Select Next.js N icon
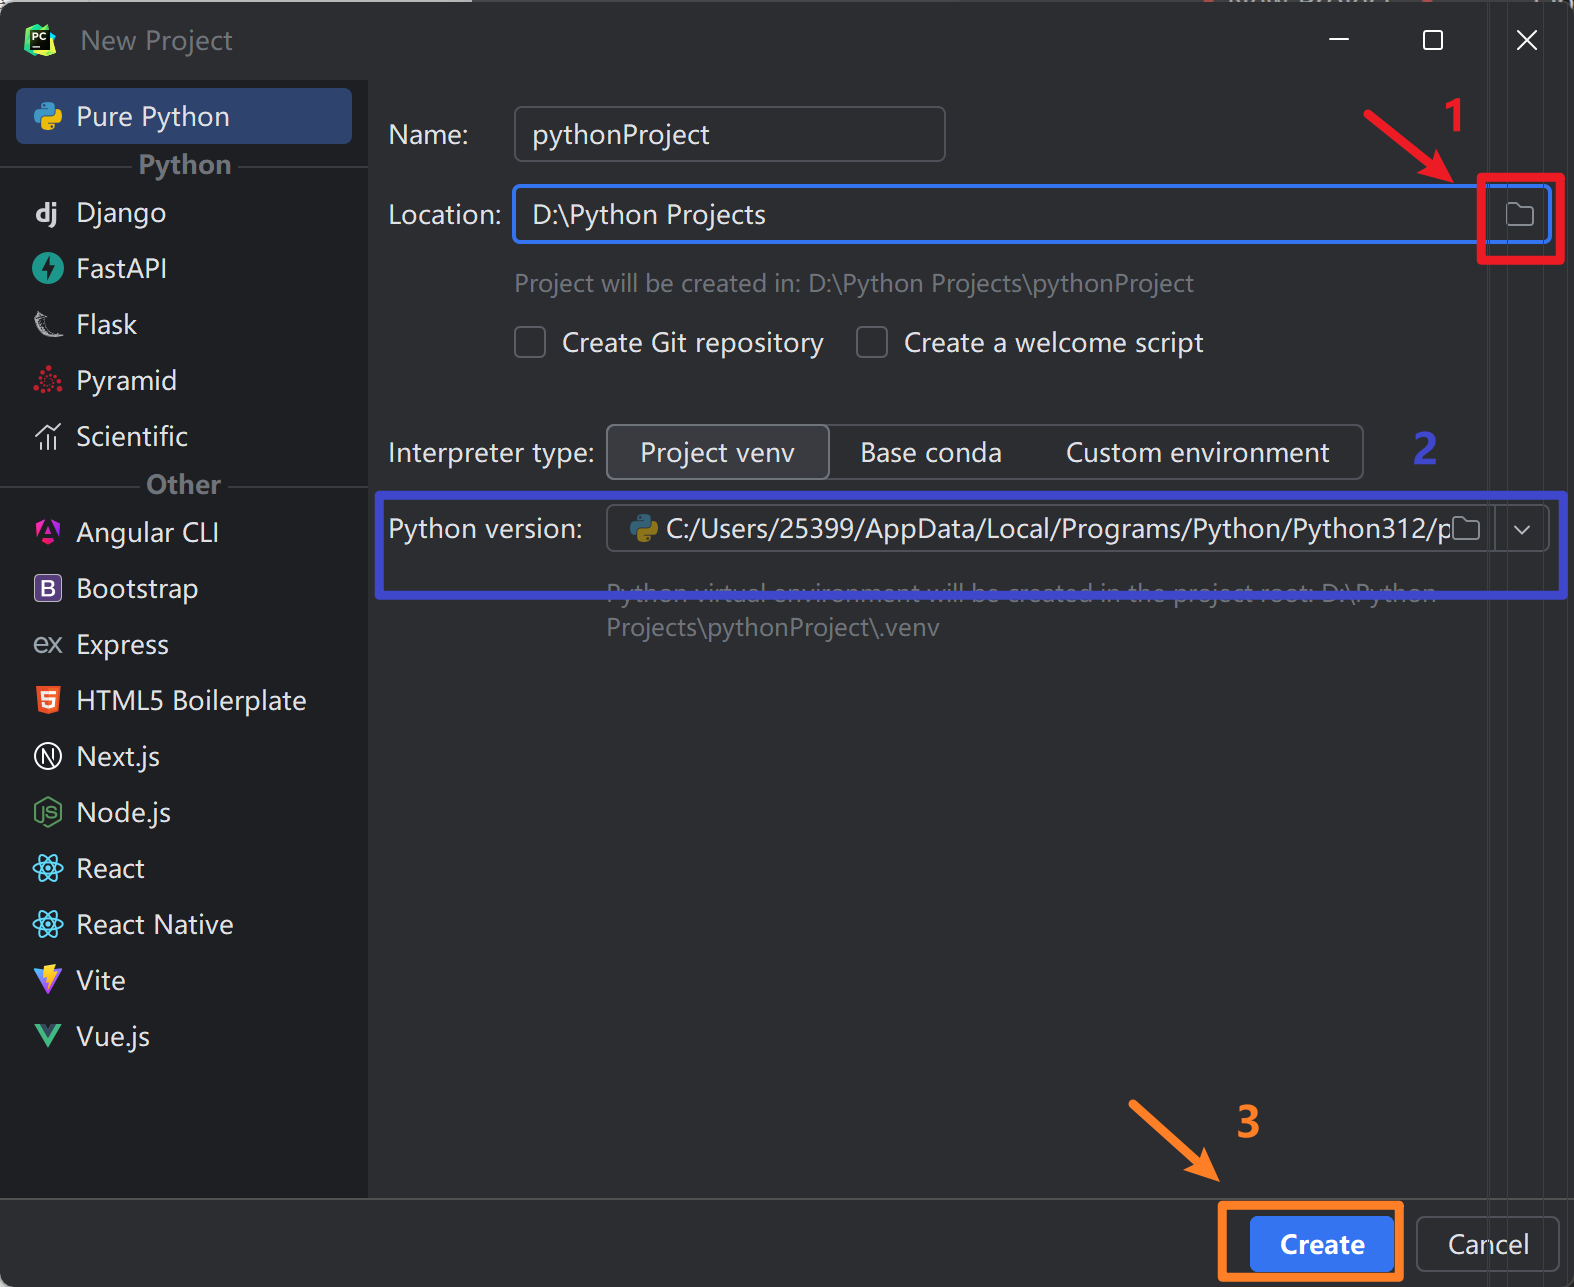 coord(47,756)
